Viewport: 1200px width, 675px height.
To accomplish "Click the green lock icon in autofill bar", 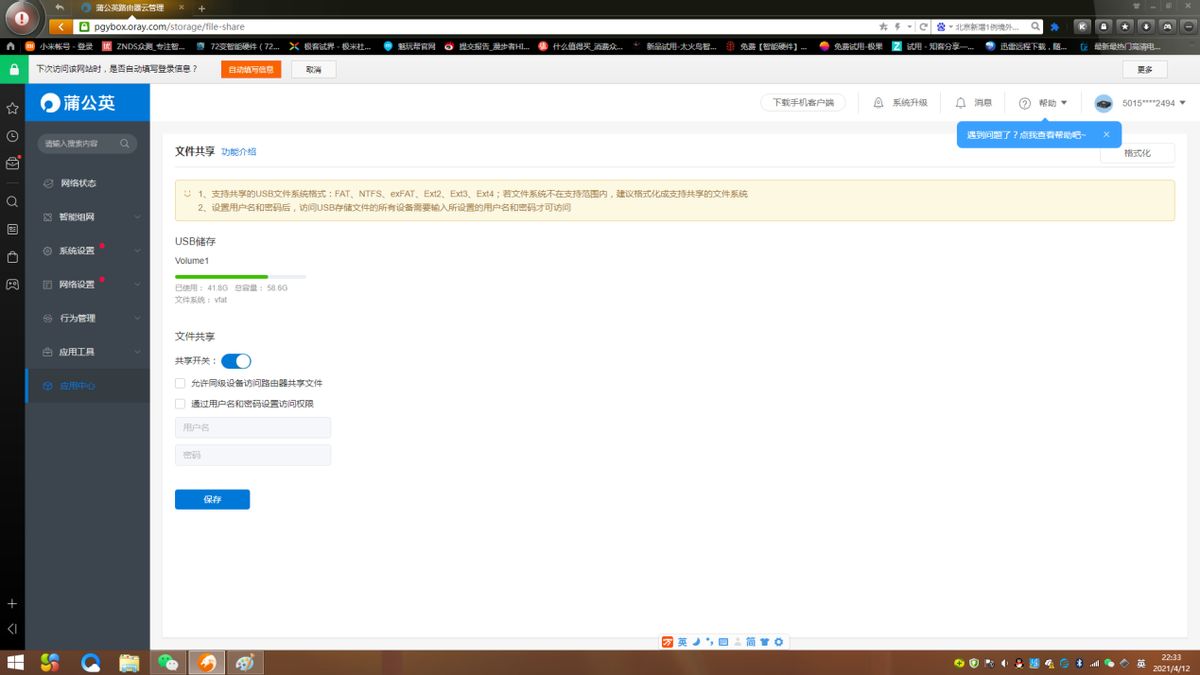I will coord(13,69).
